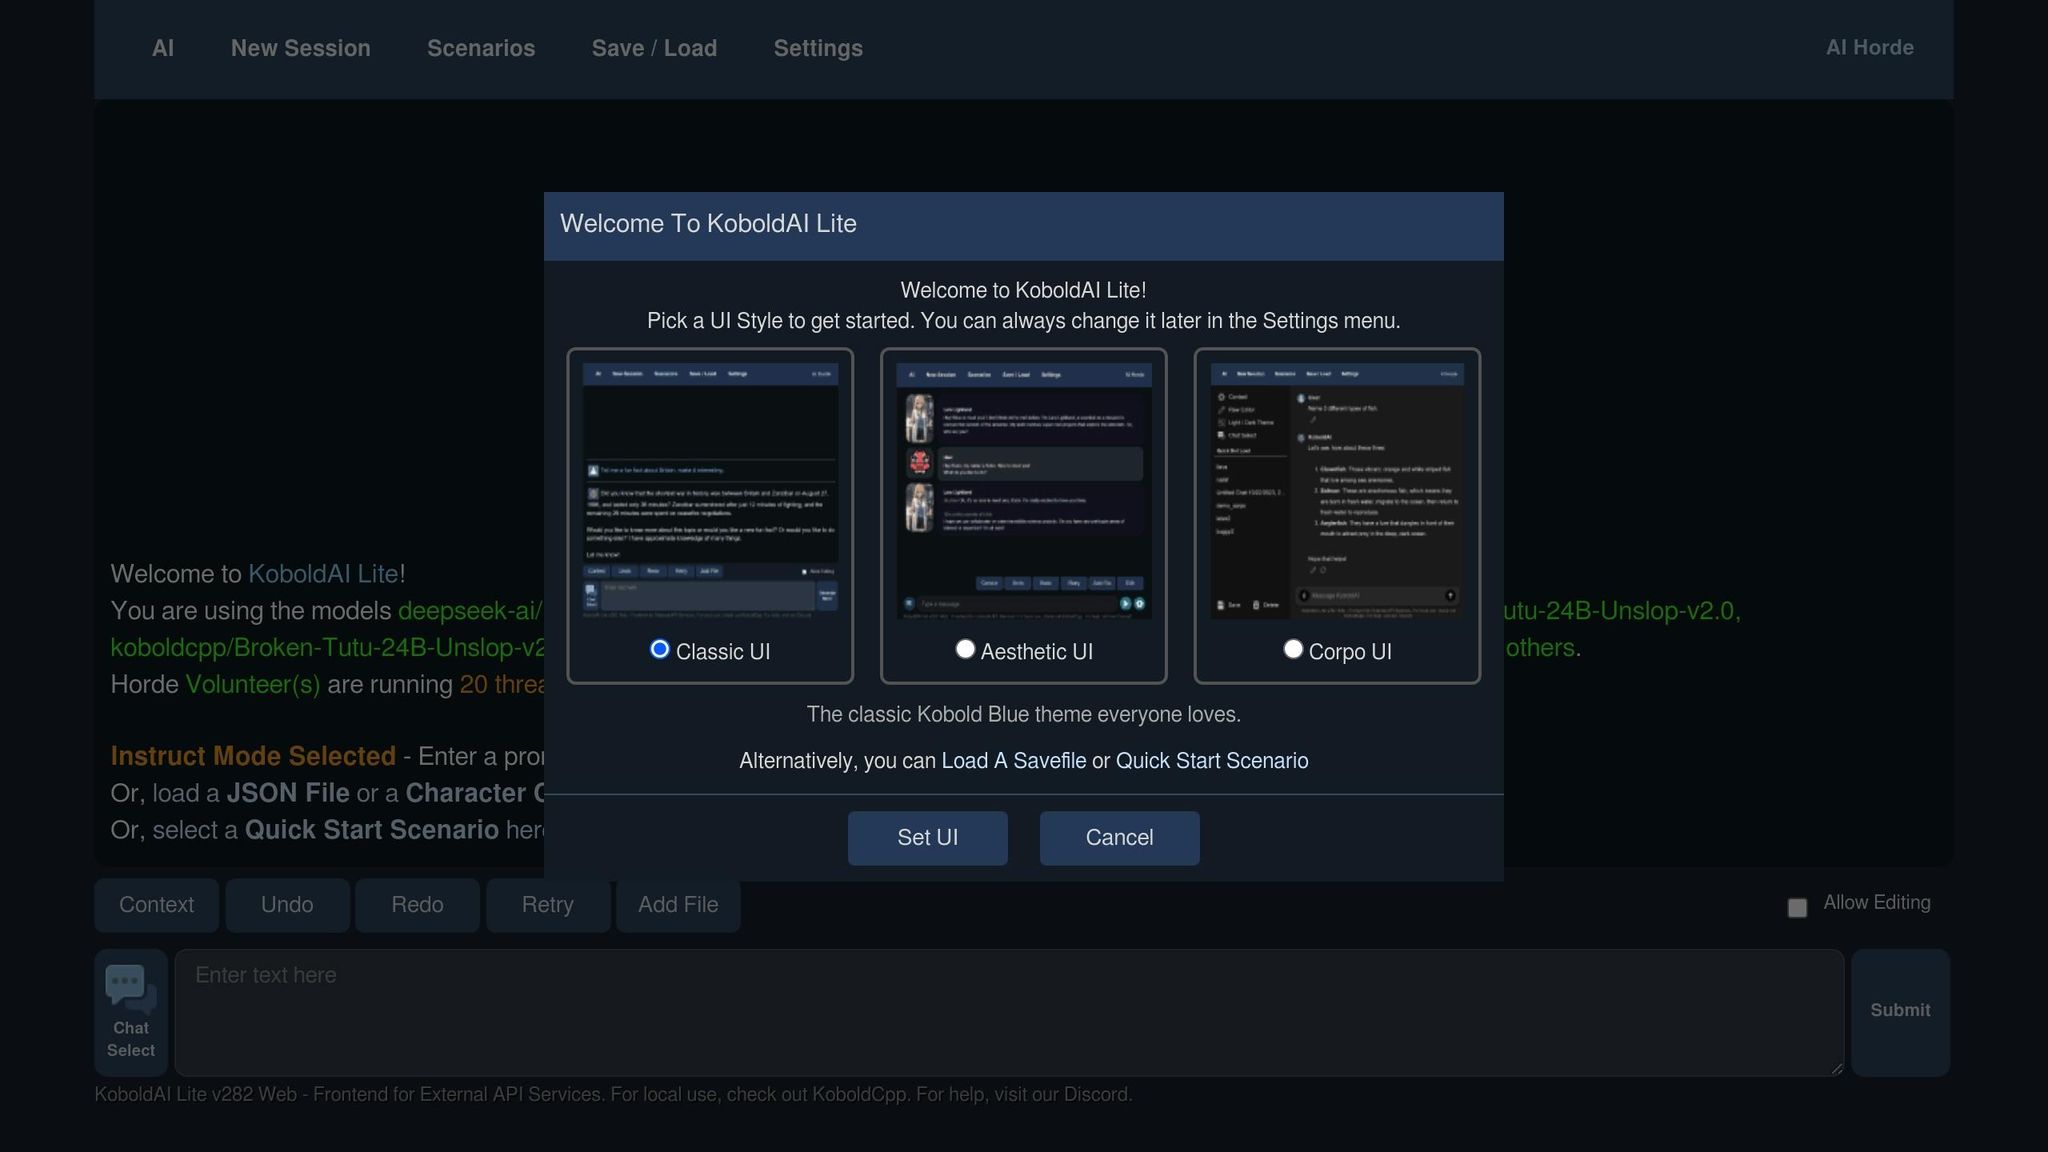The width and height of the screenshot is (2048, 1152).
Task: Dismiss the dialog with Cancel
Action: (1120, 838)
